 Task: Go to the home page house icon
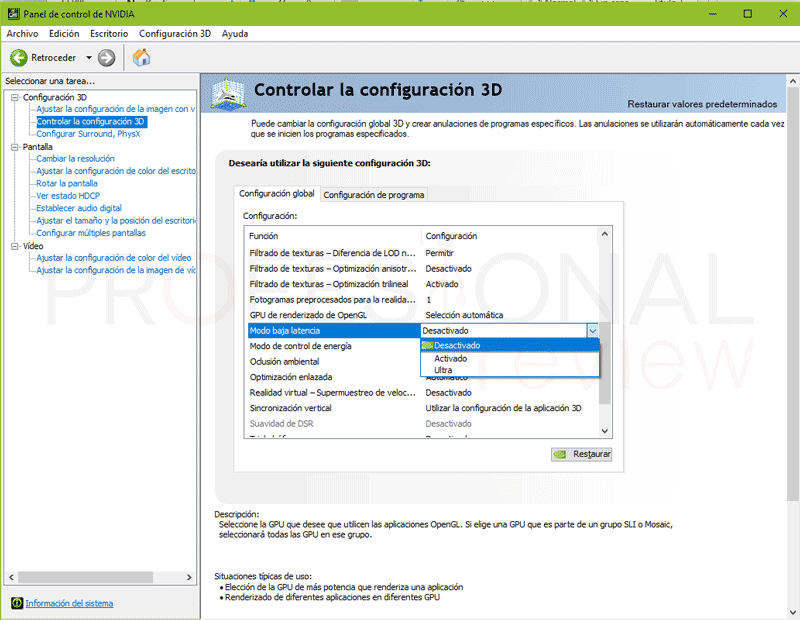coord(141,57)
